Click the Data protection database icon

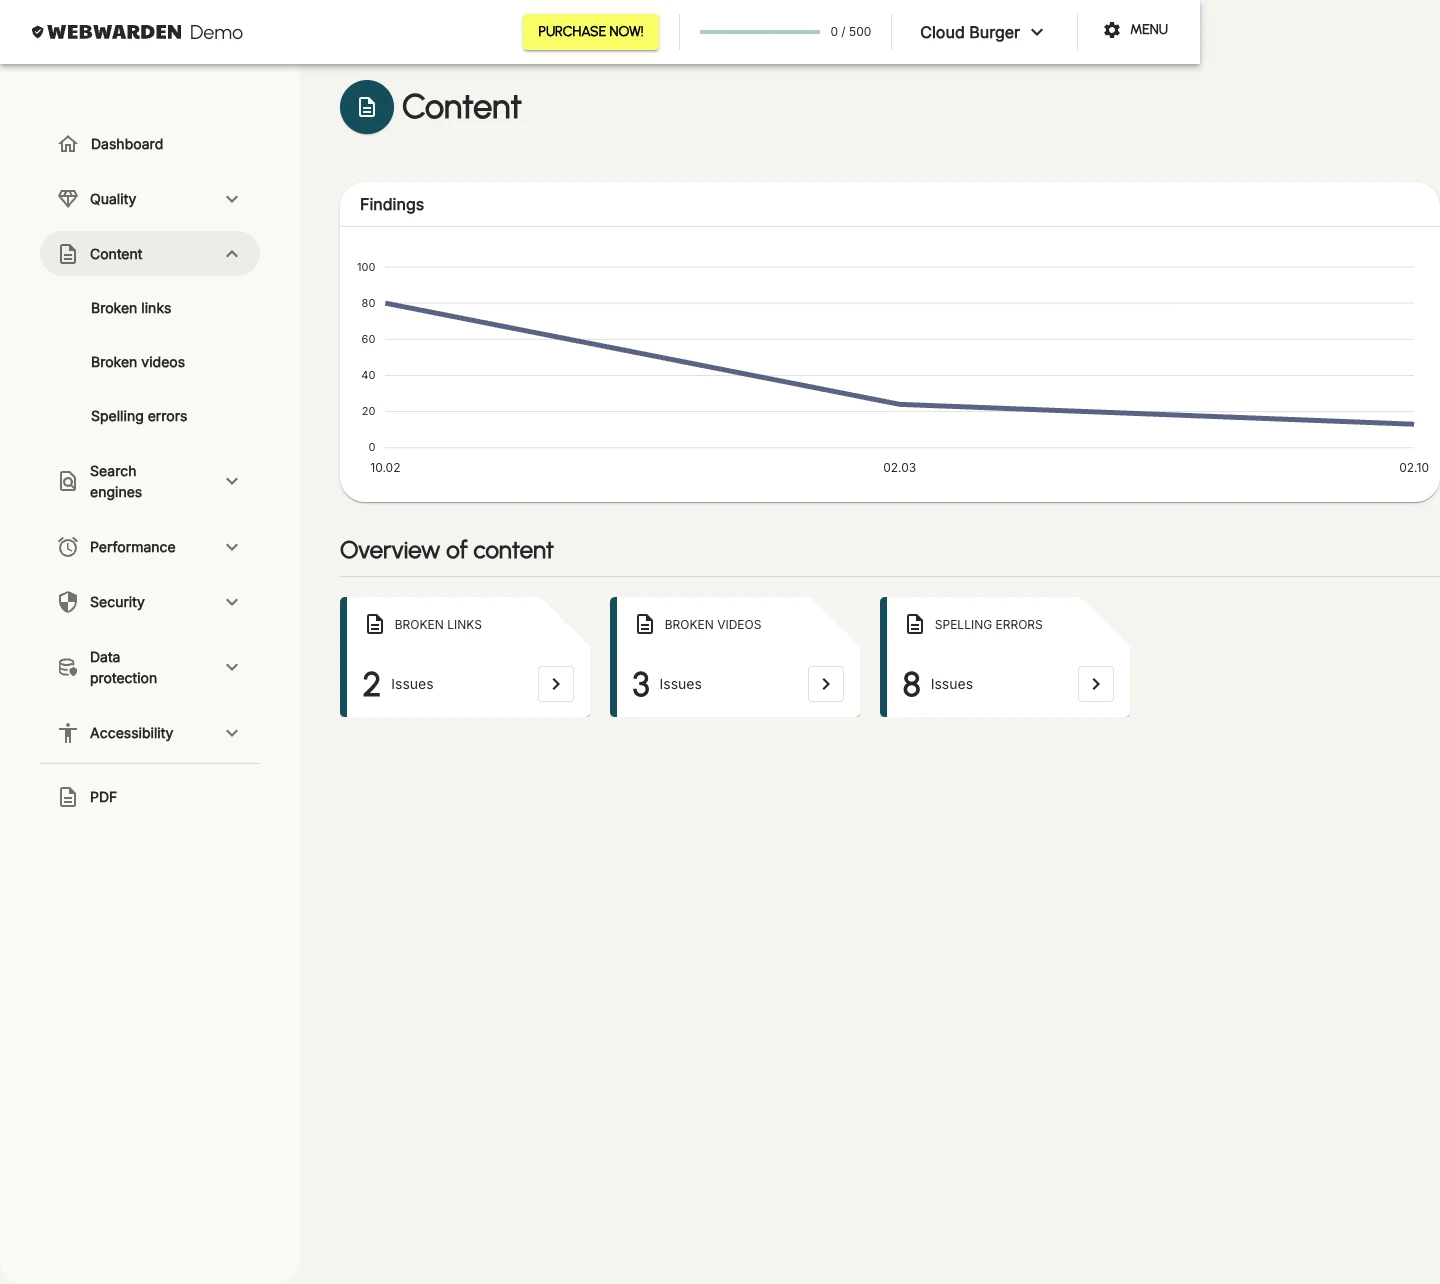(x=68, y=668)
